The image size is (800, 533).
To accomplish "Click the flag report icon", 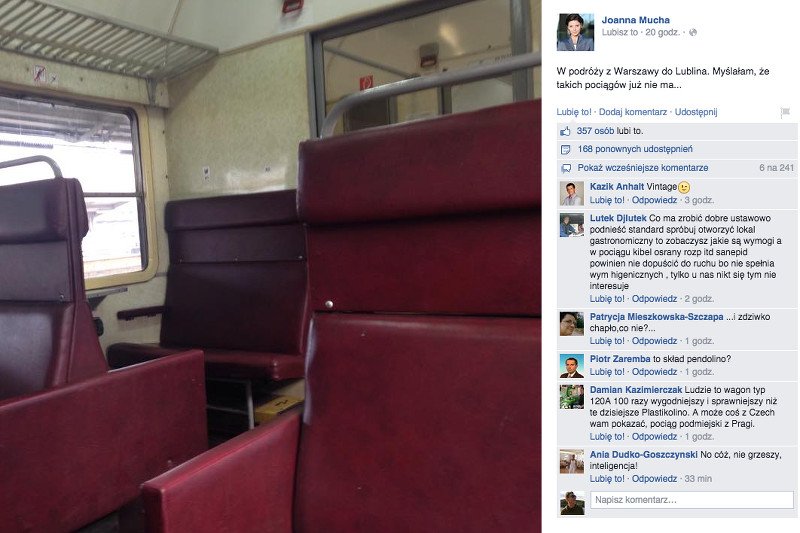I will pyautogui.click(x=785, y=112).
